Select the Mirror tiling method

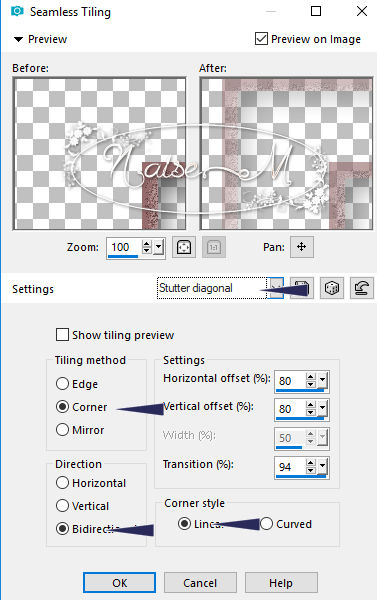tap(62, 430)
